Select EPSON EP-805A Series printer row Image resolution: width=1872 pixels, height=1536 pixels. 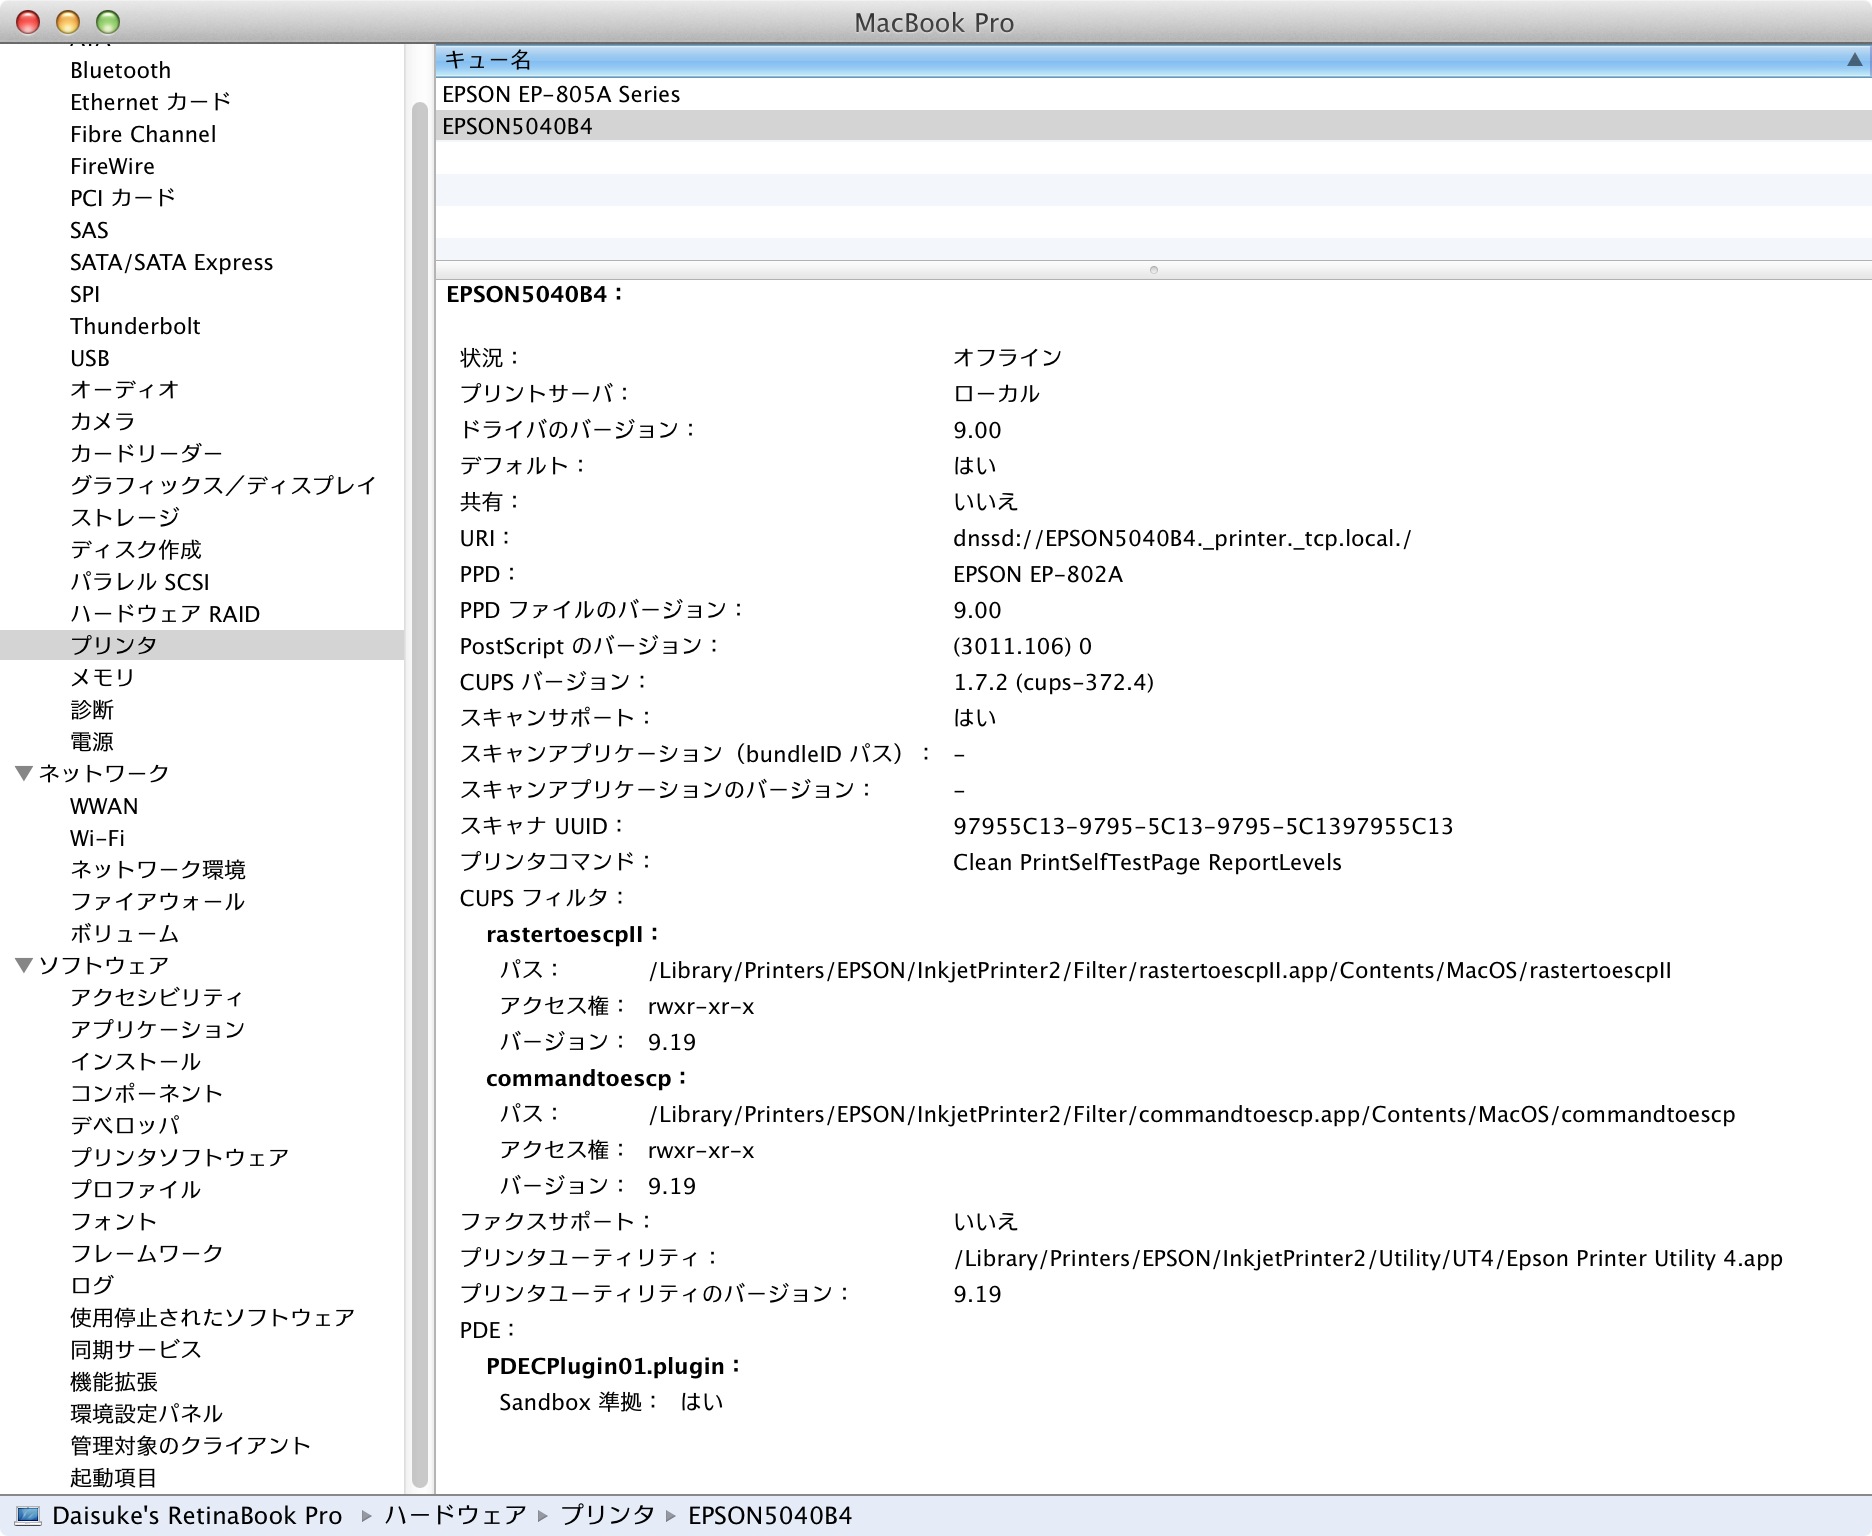pyautogui.click(x=561, y=94)
